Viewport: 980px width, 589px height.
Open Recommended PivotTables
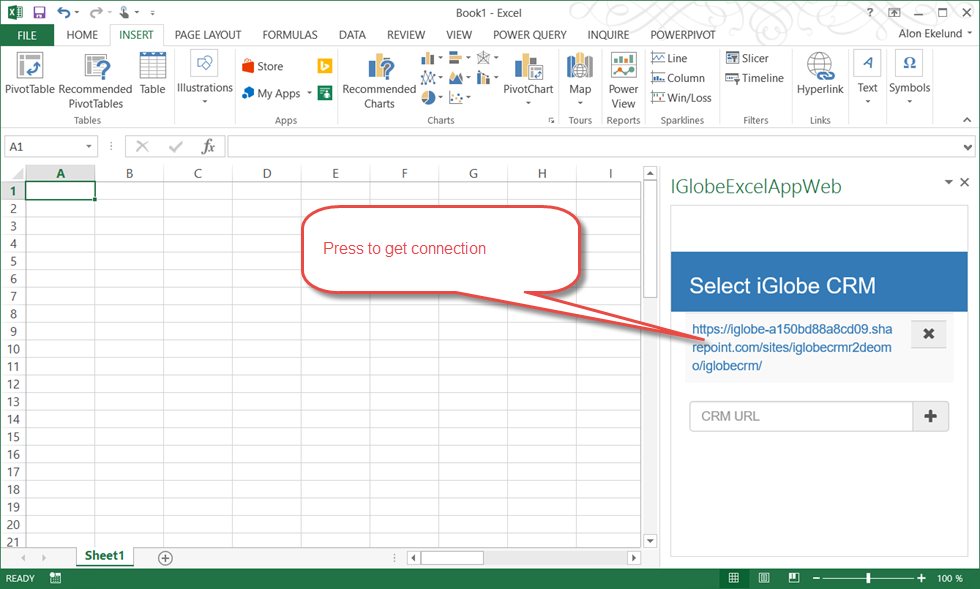tap(96, 81)
